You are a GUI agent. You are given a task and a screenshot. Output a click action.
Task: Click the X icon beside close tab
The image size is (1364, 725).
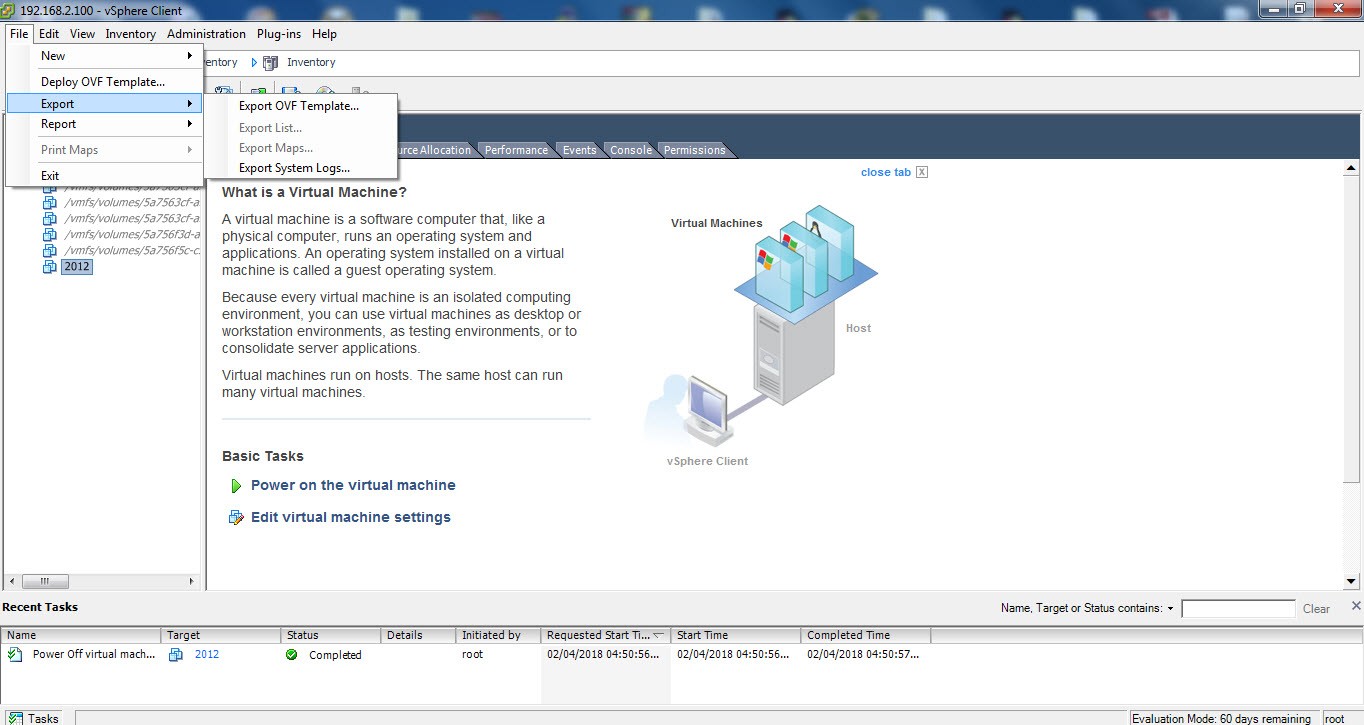click(x=922, y=172)
